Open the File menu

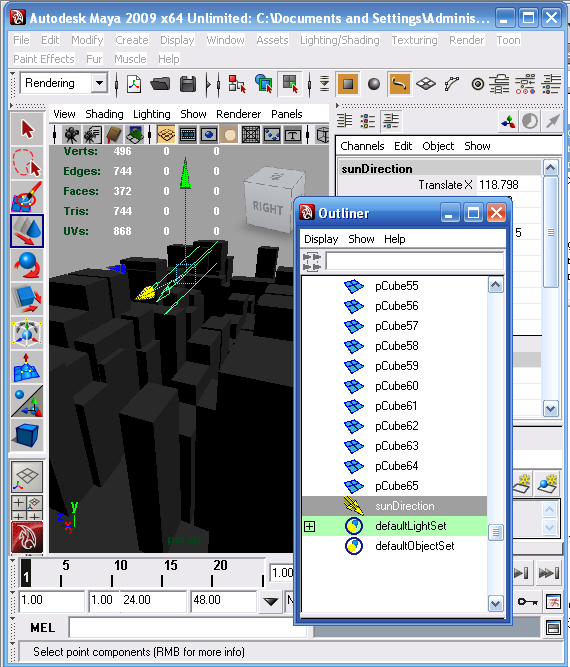click(x=21, y=40)
